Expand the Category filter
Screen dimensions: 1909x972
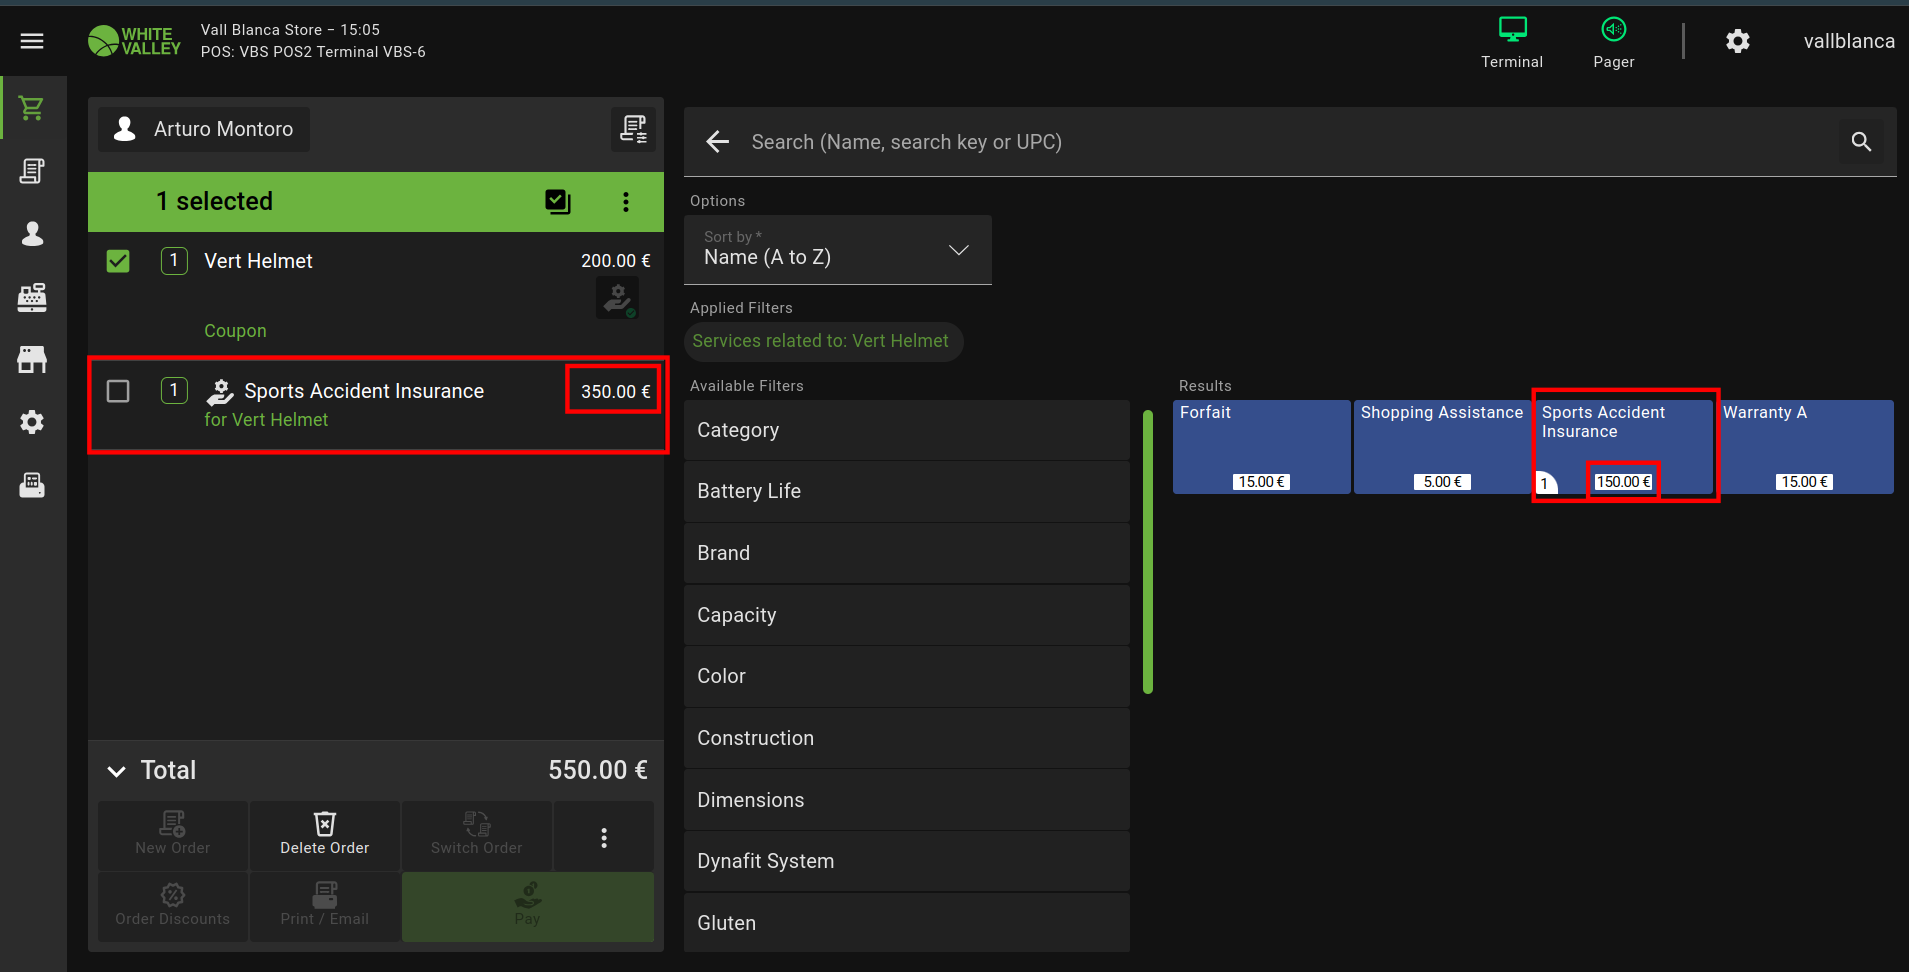click(x=906, y=430)
